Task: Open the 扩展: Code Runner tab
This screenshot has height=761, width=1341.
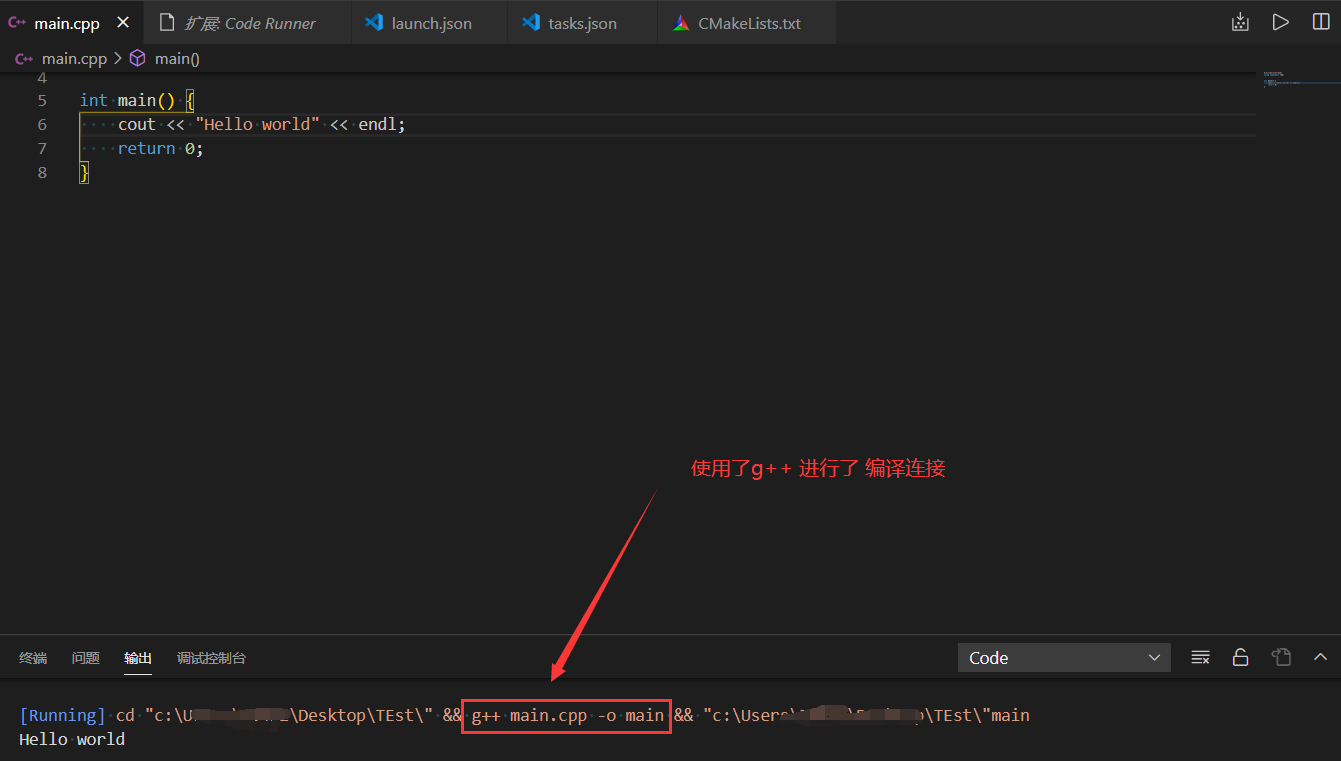Action: (x=248, y=23)
